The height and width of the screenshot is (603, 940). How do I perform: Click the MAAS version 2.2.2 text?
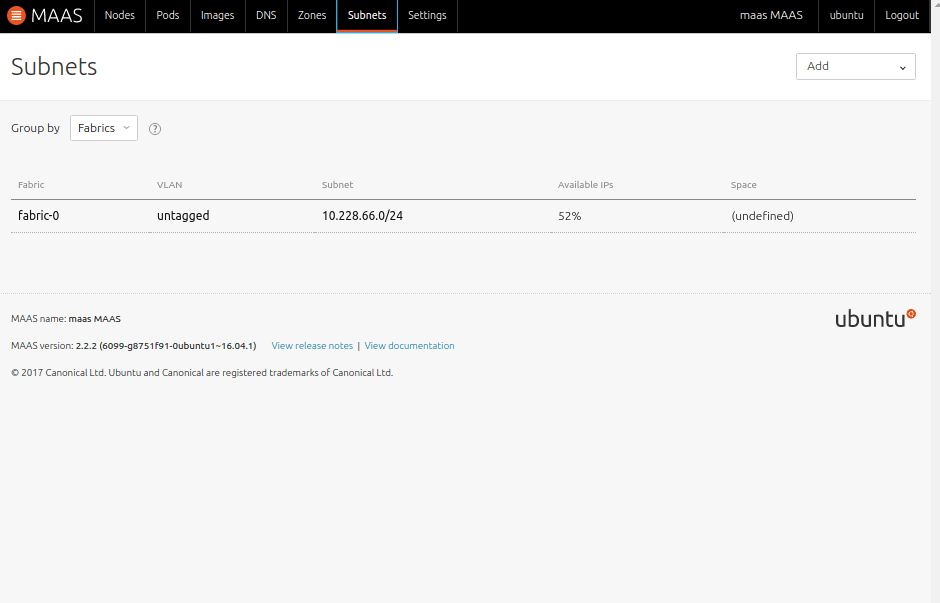134,346
